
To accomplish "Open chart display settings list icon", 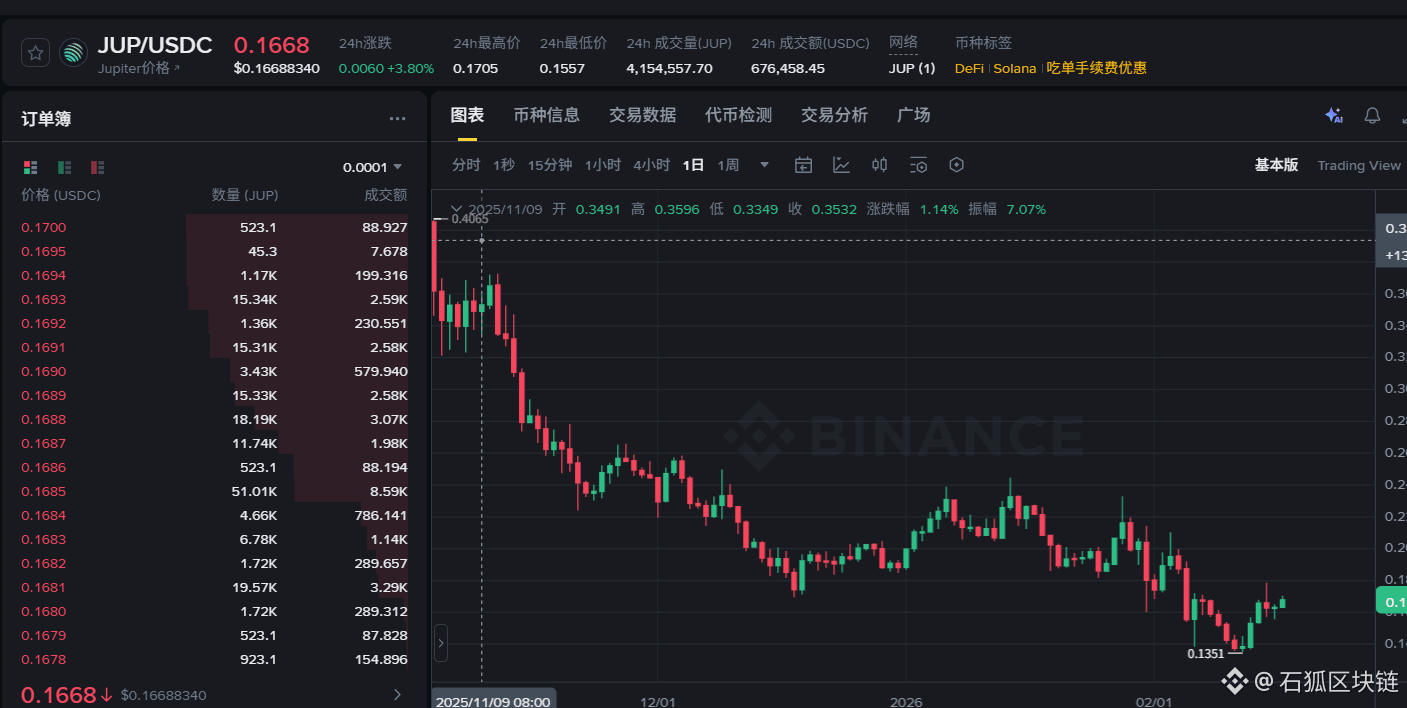I will tap(918, 165).
